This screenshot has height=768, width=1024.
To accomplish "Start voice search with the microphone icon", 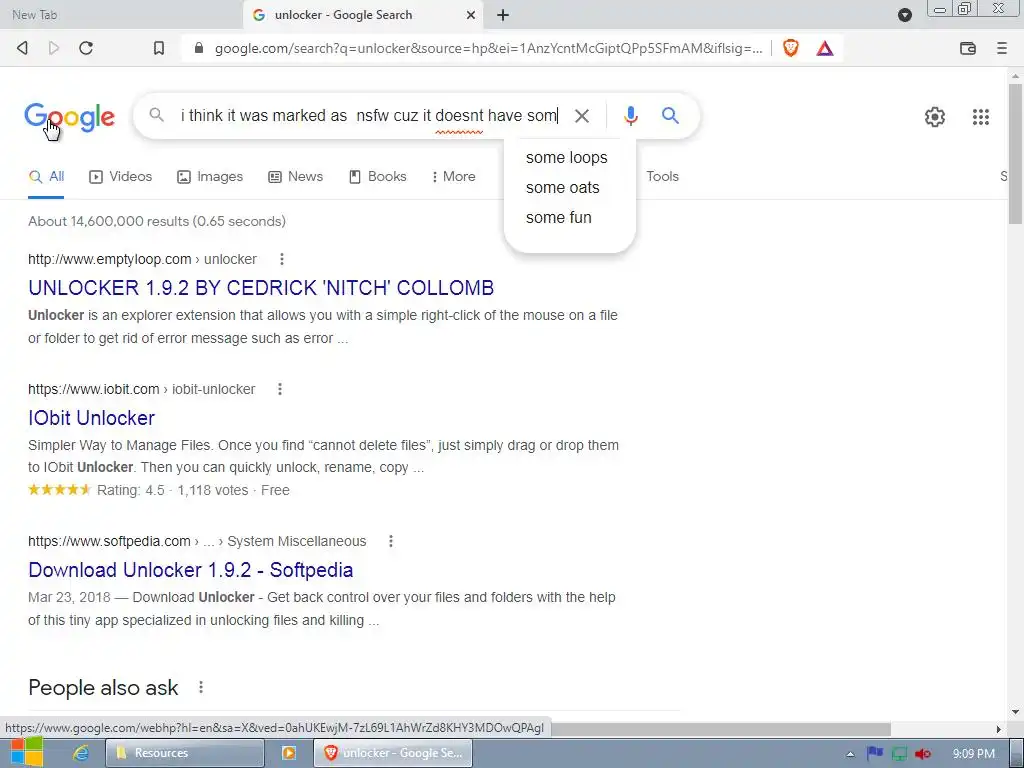I will click(630, 116).
